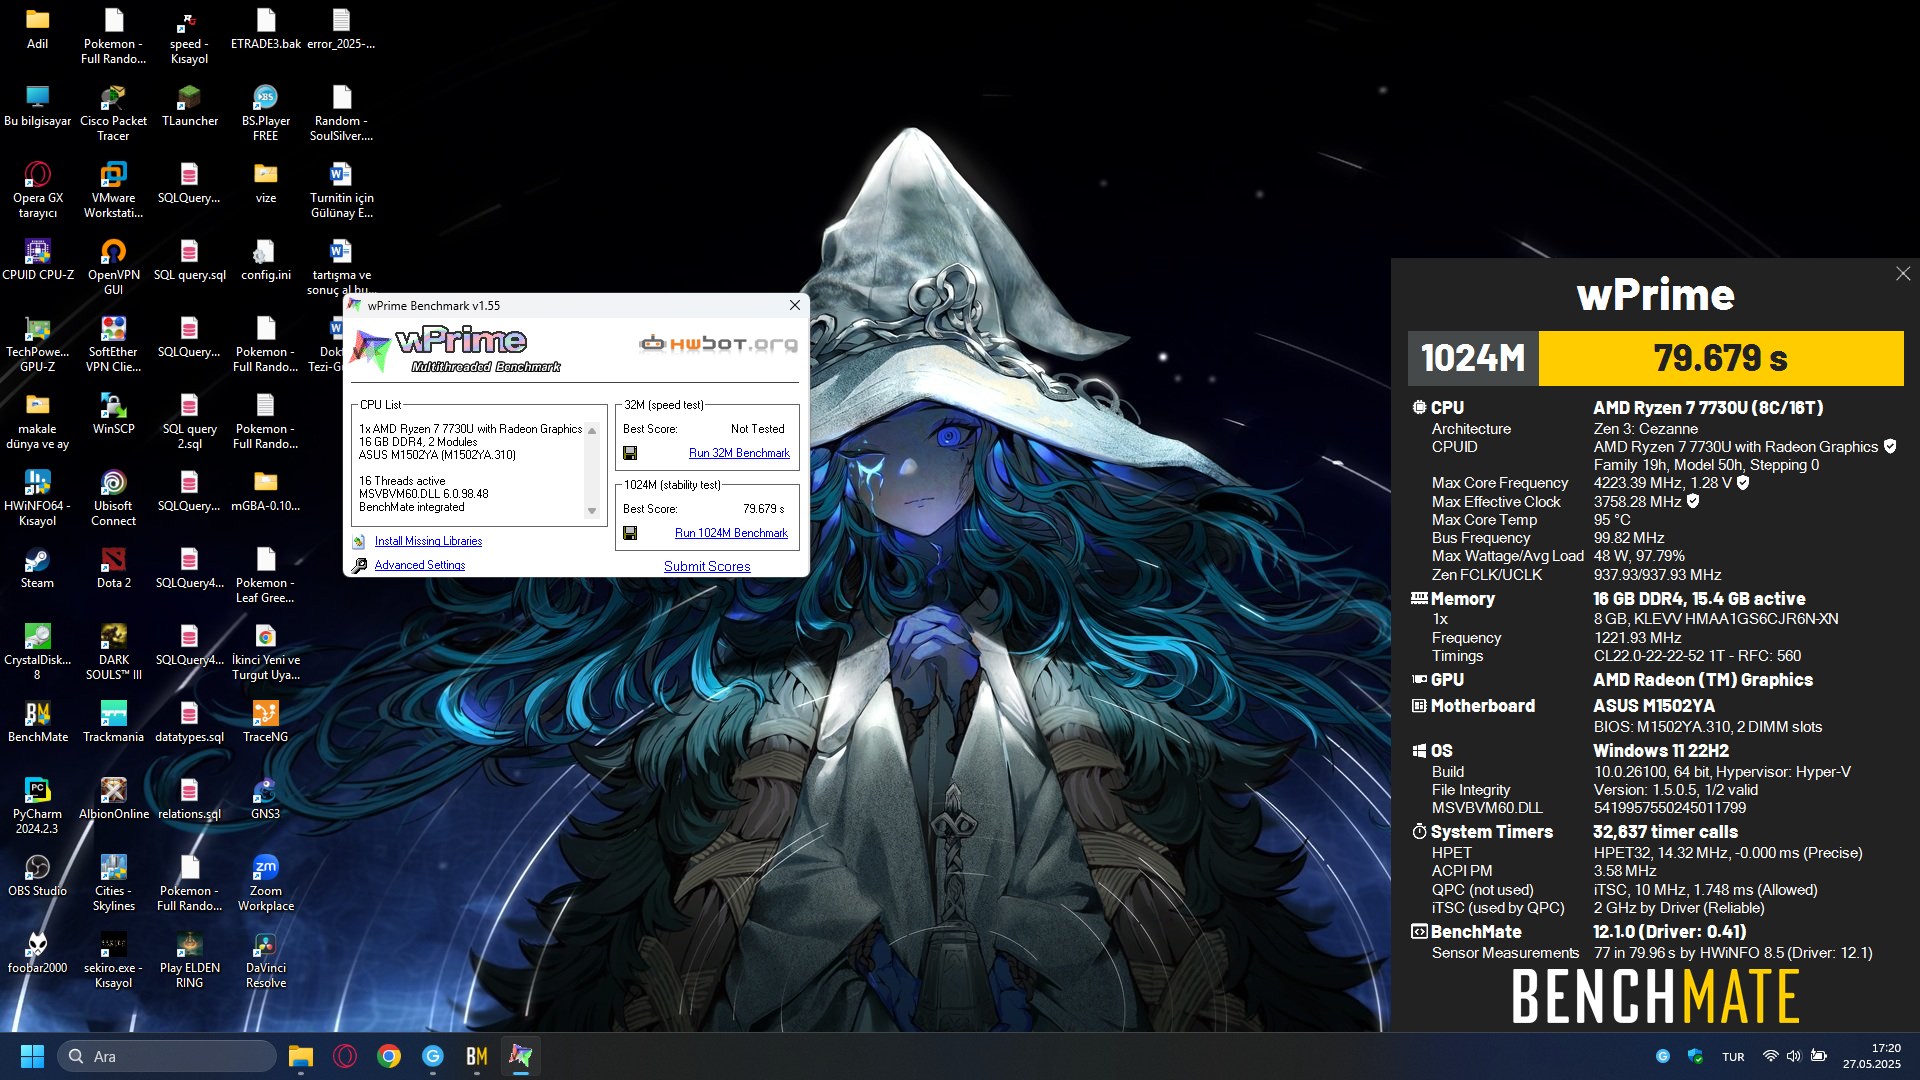Open the BenchMate desktop icon
1920x1080 pixels.
tap(37, 721)
